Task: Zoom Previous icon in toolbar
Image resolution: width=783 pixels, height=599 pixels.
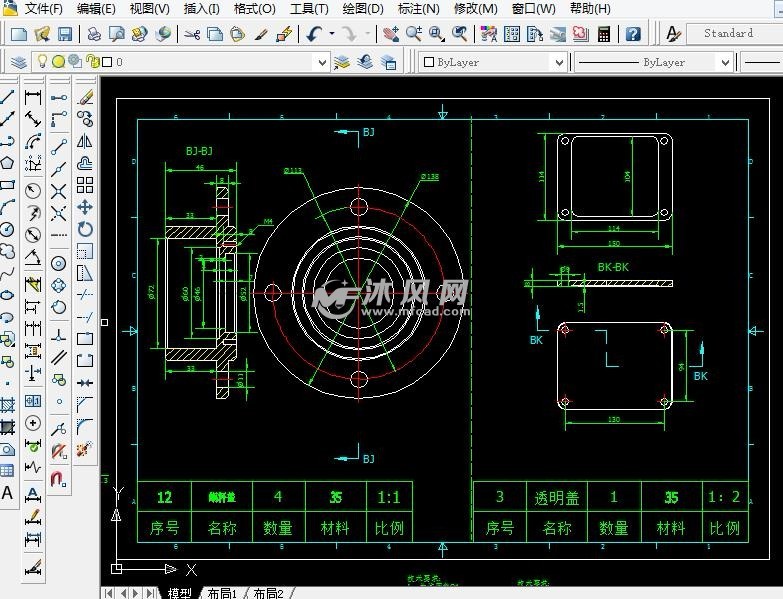Action: 459,34
